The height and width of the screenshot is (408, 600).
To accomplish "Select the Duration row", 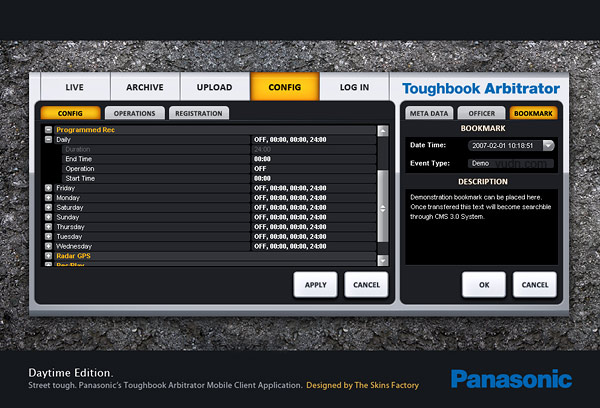I will tap(219, 149).
